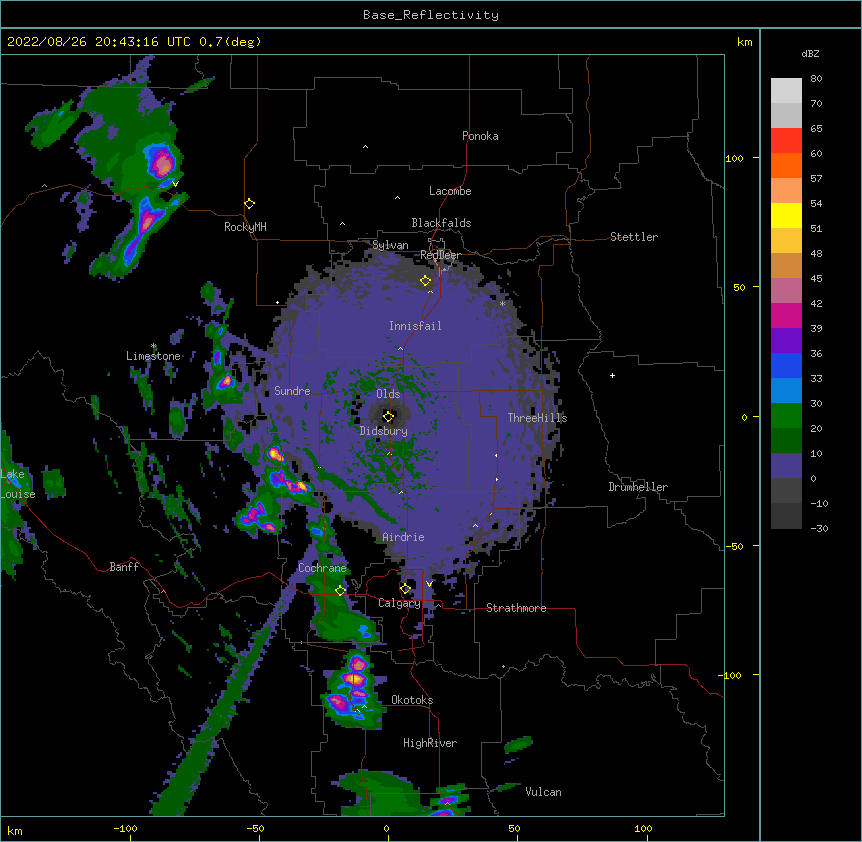Click the 2022/08/26 20:43:16 UTC timestamp

(x=98, y=42)
